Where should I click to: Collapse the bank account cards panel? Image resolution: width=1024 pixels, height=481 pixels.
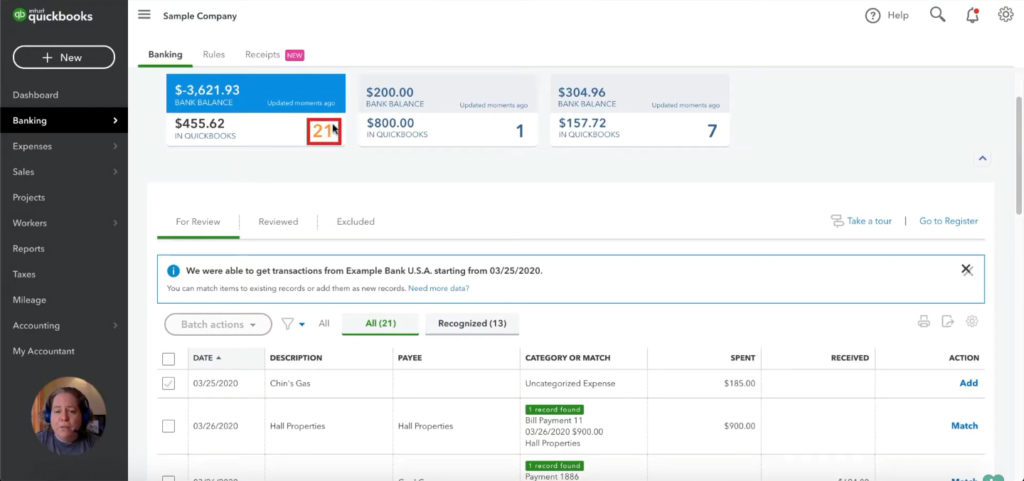(x=982, y=159)
